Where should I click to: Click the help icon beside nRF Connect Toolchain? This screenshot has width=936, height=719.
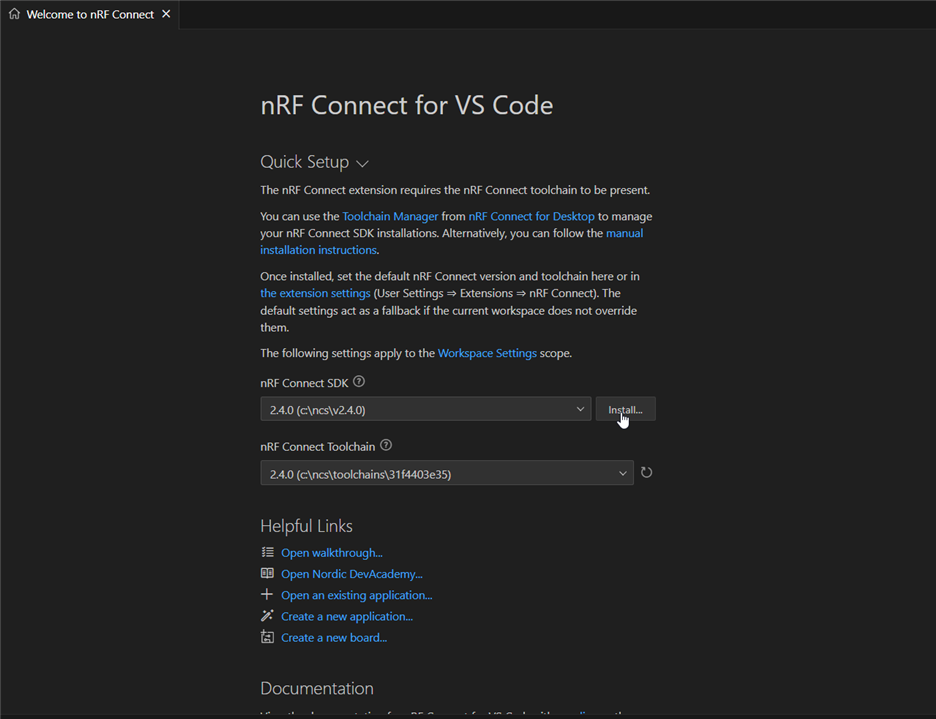(386, 445)
